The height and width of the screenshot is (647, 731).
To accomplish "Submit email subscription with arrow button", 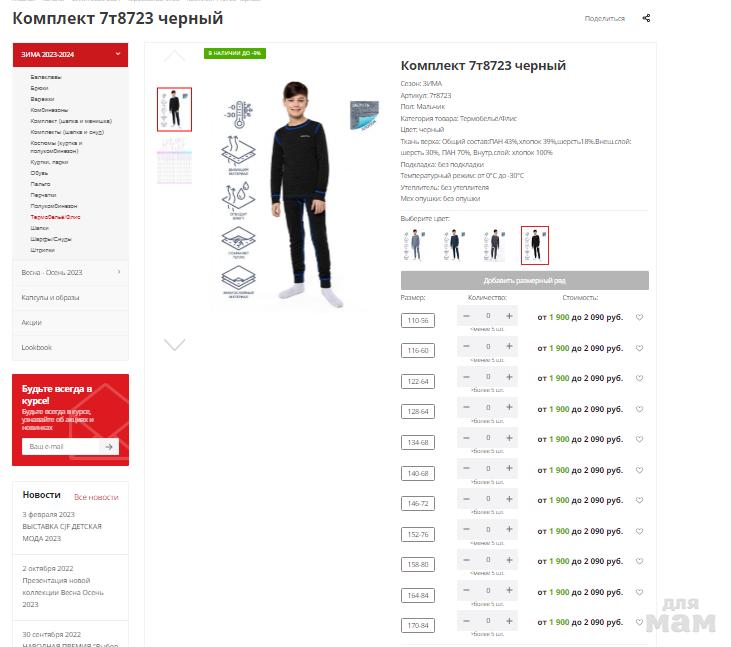I will tap(109, 447).
